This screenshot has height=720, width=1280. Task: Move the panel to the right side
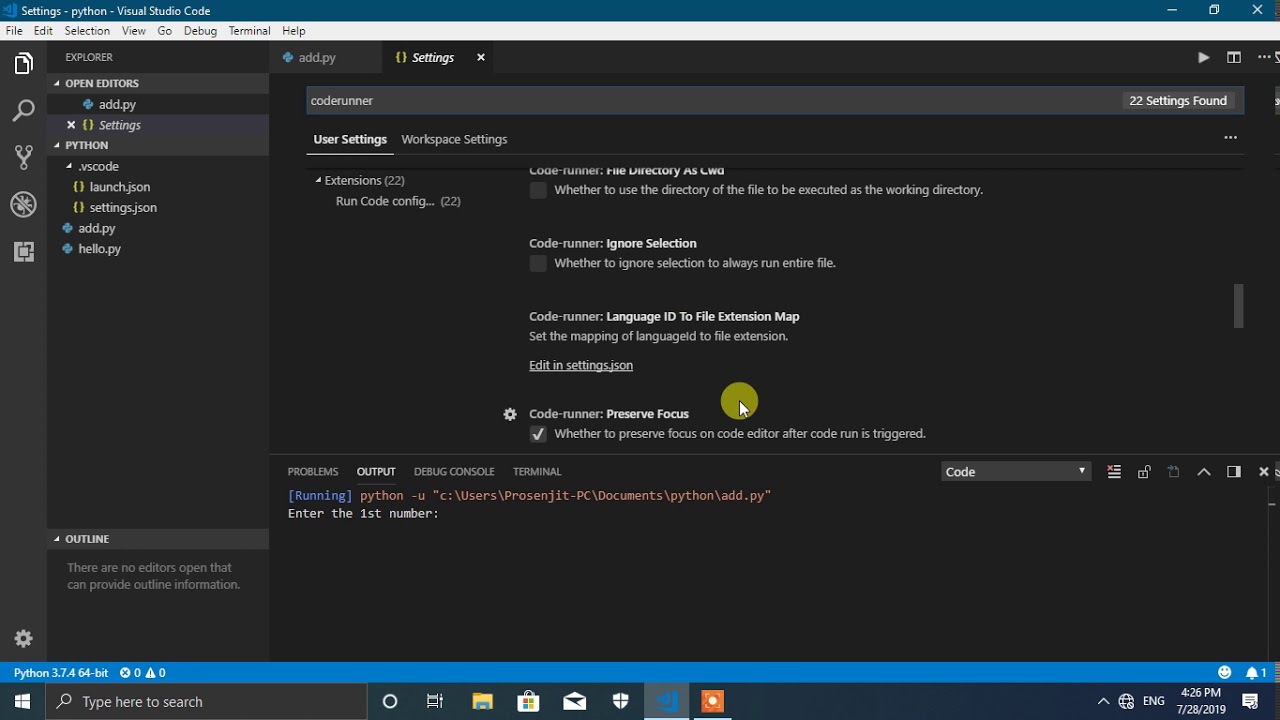click(1234, 472)
